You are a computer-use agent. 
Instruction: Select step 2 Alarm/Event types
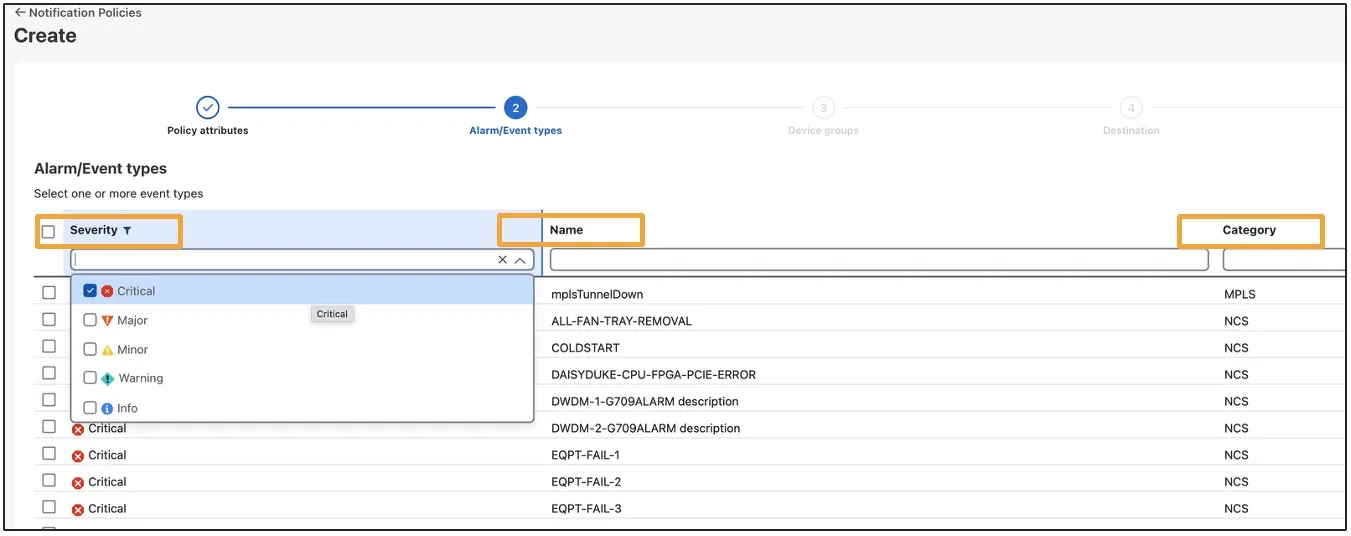coord(515,107)
